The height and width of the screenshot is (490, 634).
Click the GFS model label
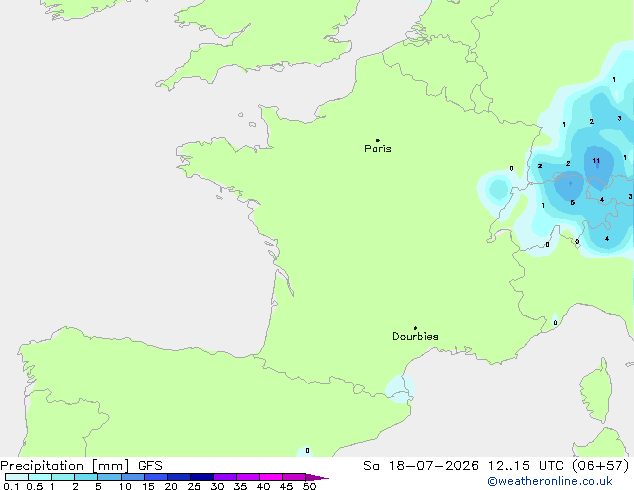[x=150, y=466]
